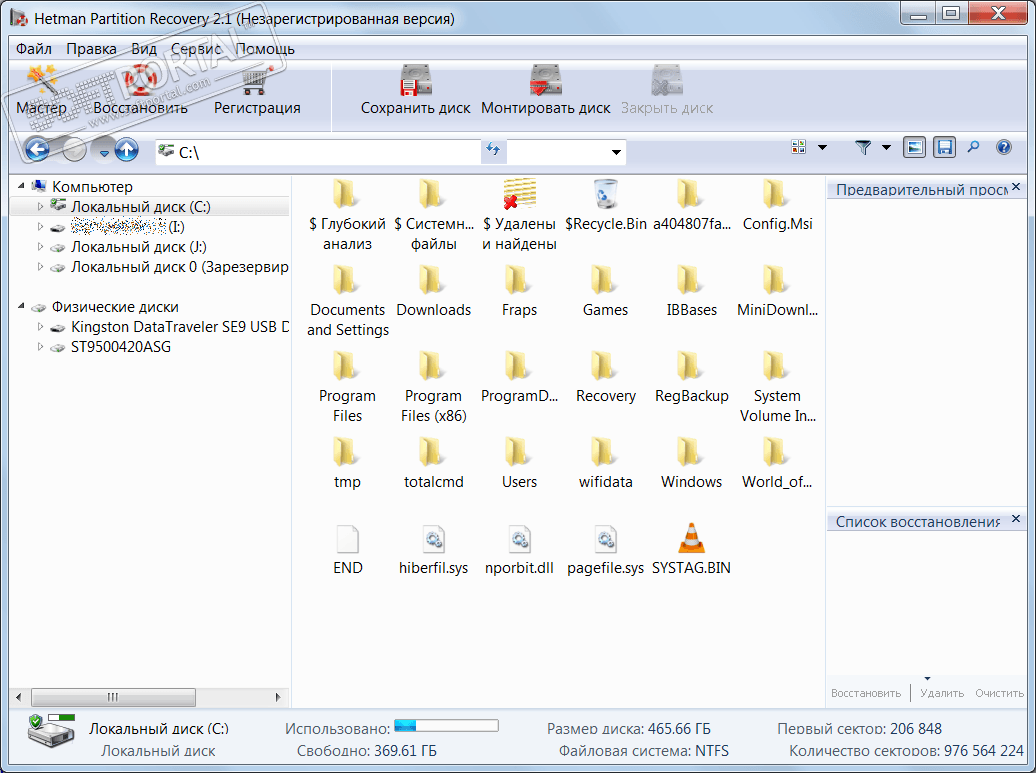Click the tree horizontal scrollbar thumb
This screenshot has height=773, width=1036.
pyautogui.click(x=113, y=697)
